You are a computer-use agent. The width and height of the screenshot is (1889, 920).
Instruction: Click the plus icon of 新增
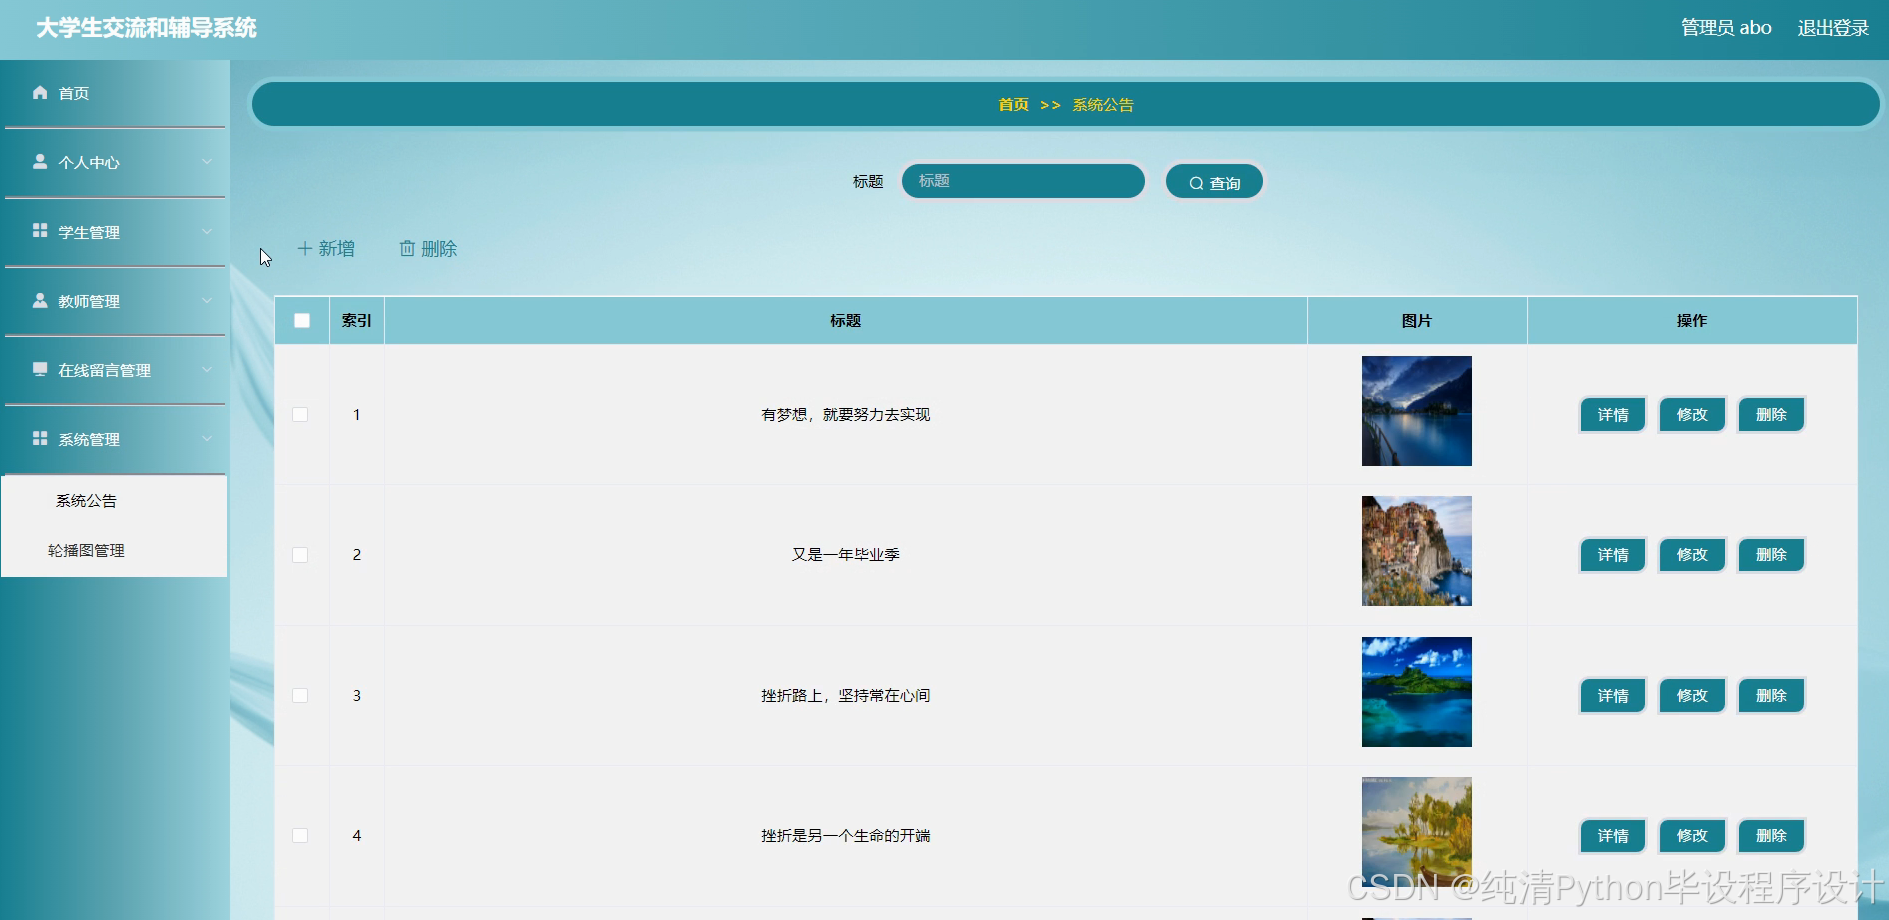(x=305, y=248)
